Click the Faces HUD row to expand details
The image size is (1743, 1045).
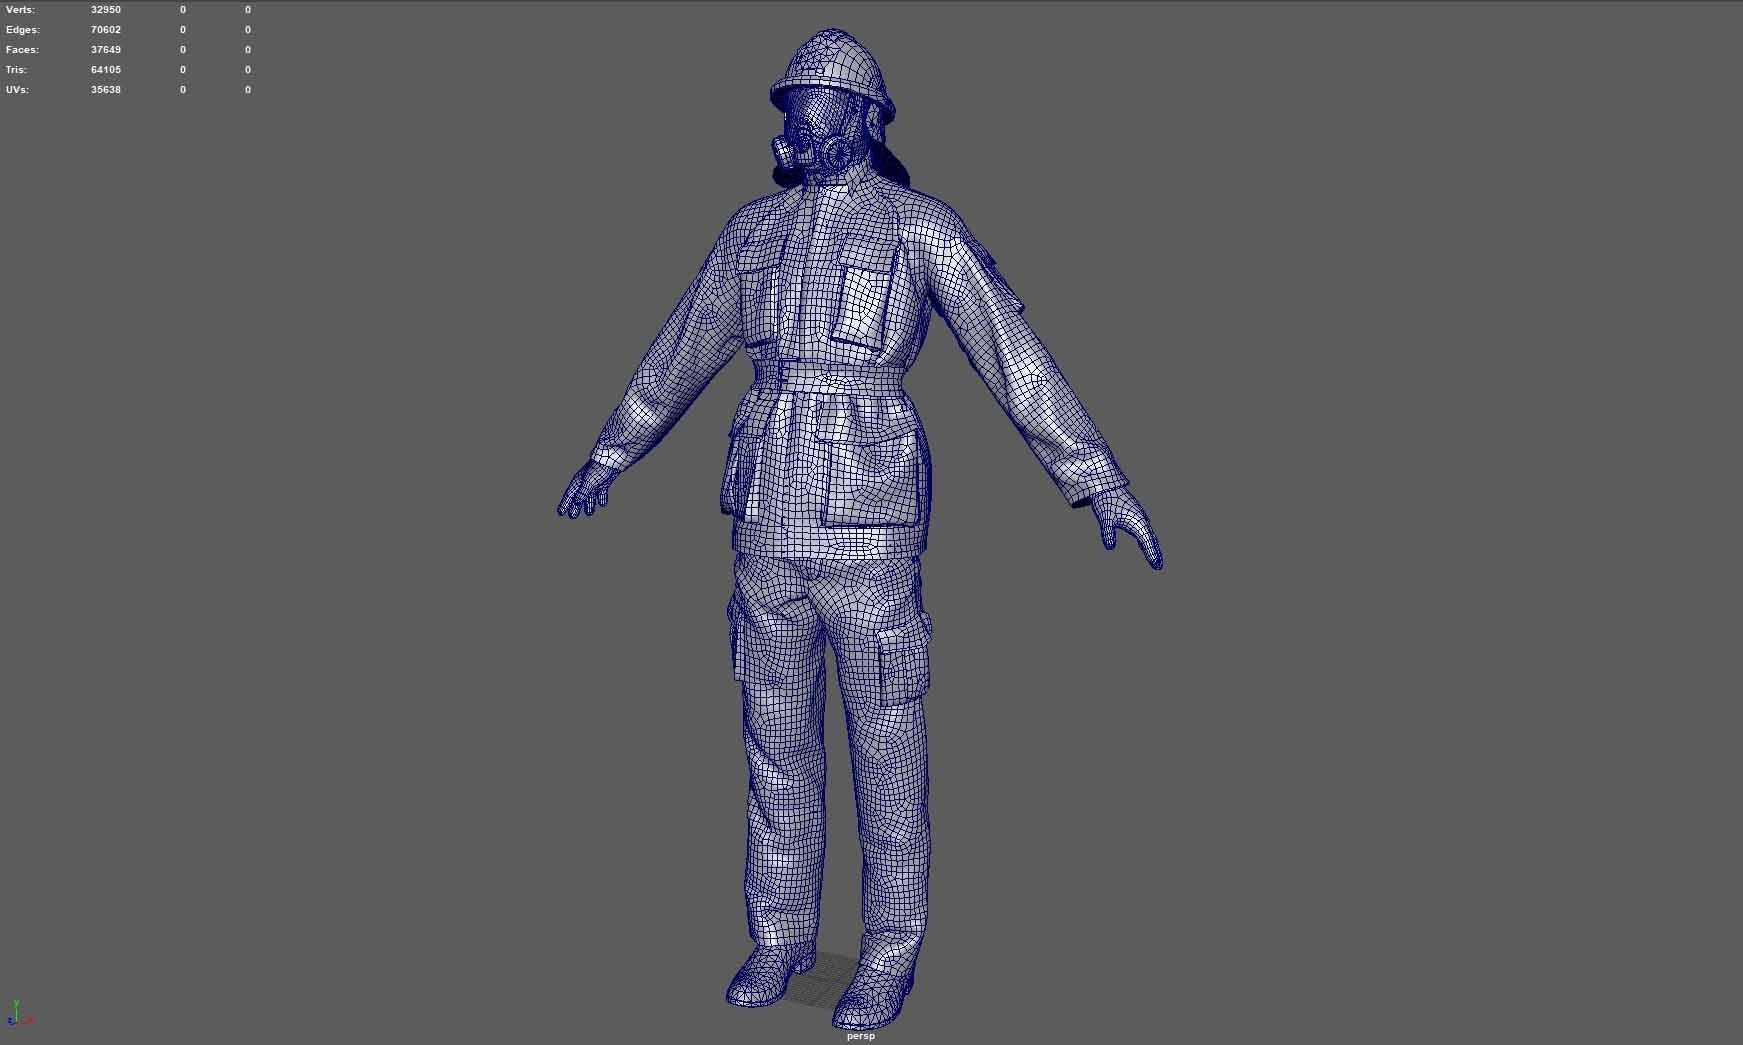(x=22, y=49)
